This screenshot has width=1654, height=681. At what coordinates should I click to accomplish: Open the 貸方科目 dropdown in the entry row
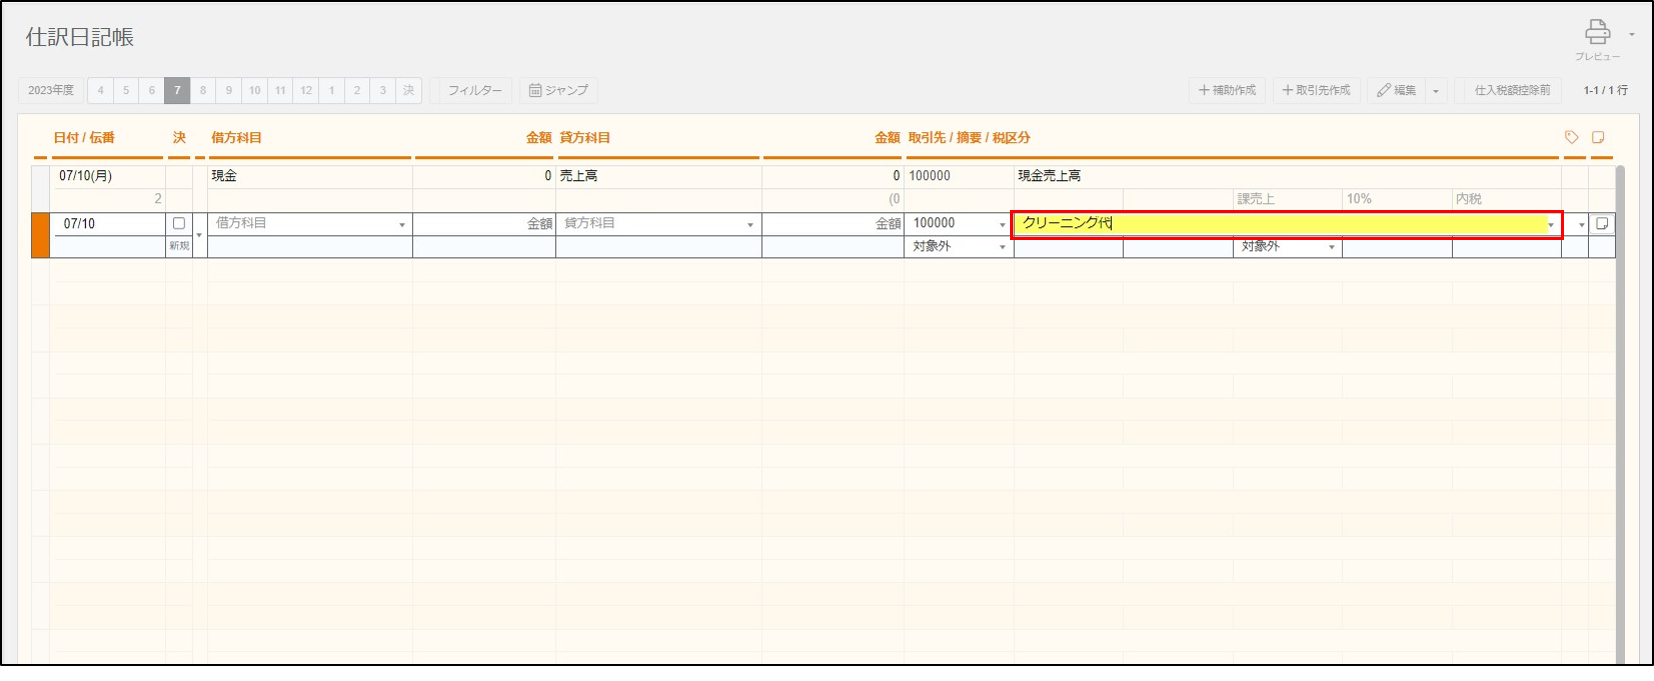point(750,225)
